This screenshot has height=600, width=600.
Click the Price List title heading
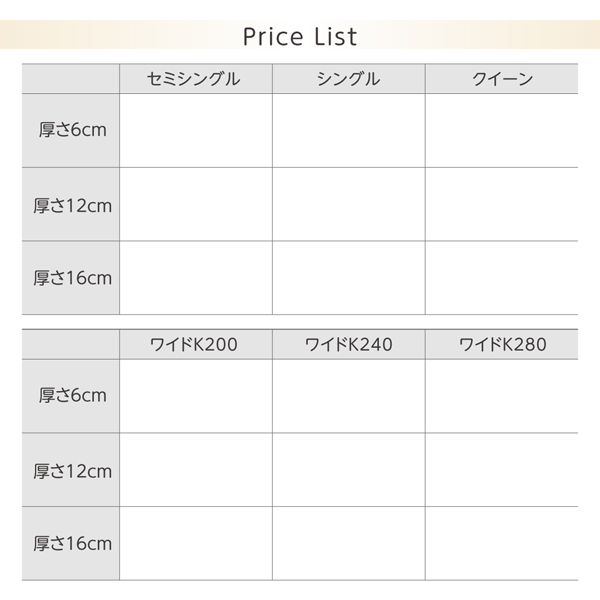coord(300,37)
